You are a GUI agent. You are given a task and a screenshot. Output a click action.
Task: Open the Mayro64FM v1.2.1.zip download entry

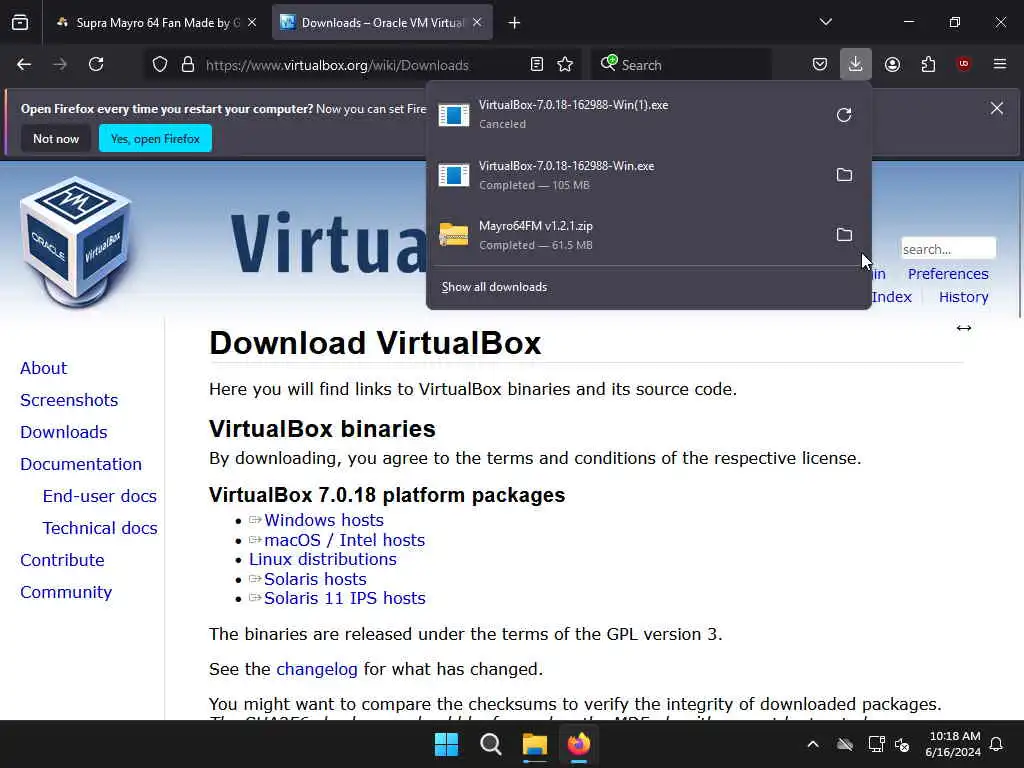click(x=627, y=235)
